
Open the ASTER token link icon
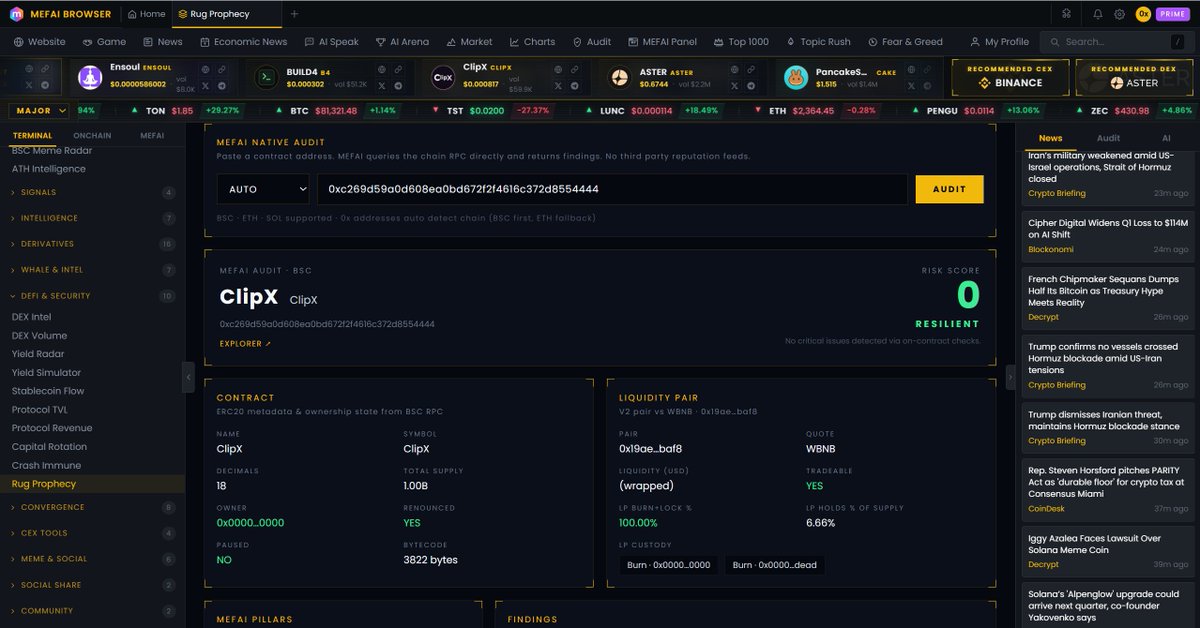(x=753, y=70)
